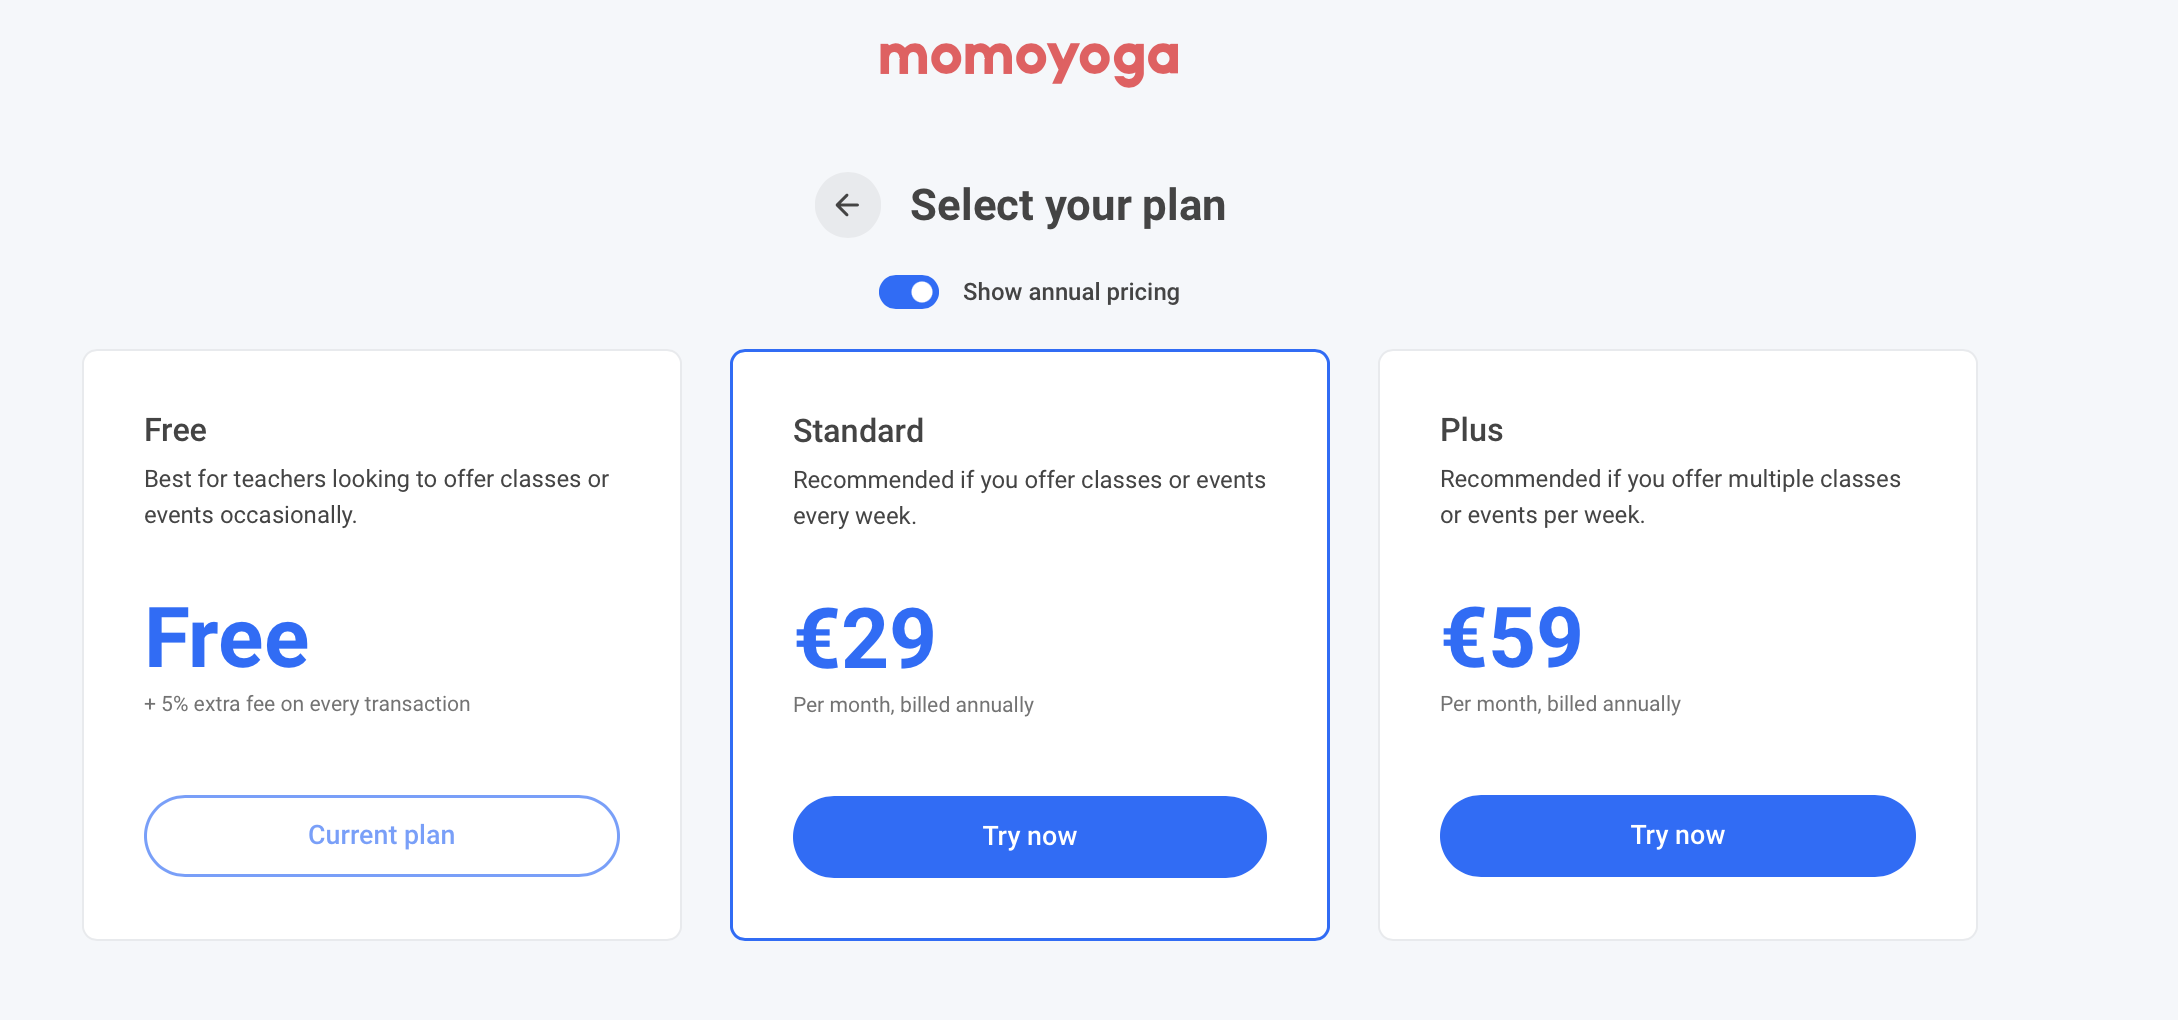2178x1020 pixels.
Task: Select the Standard plan card title
Action: click(x=858, y=431)
